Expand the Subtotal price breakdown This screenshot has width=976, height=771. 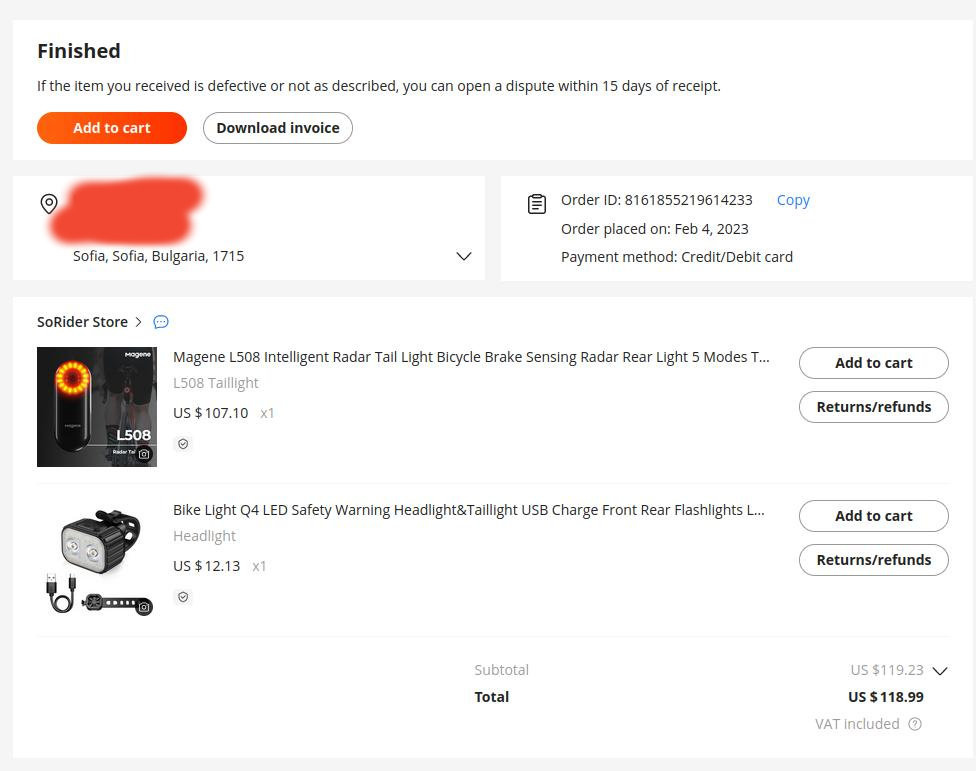[x=939, y=671]
